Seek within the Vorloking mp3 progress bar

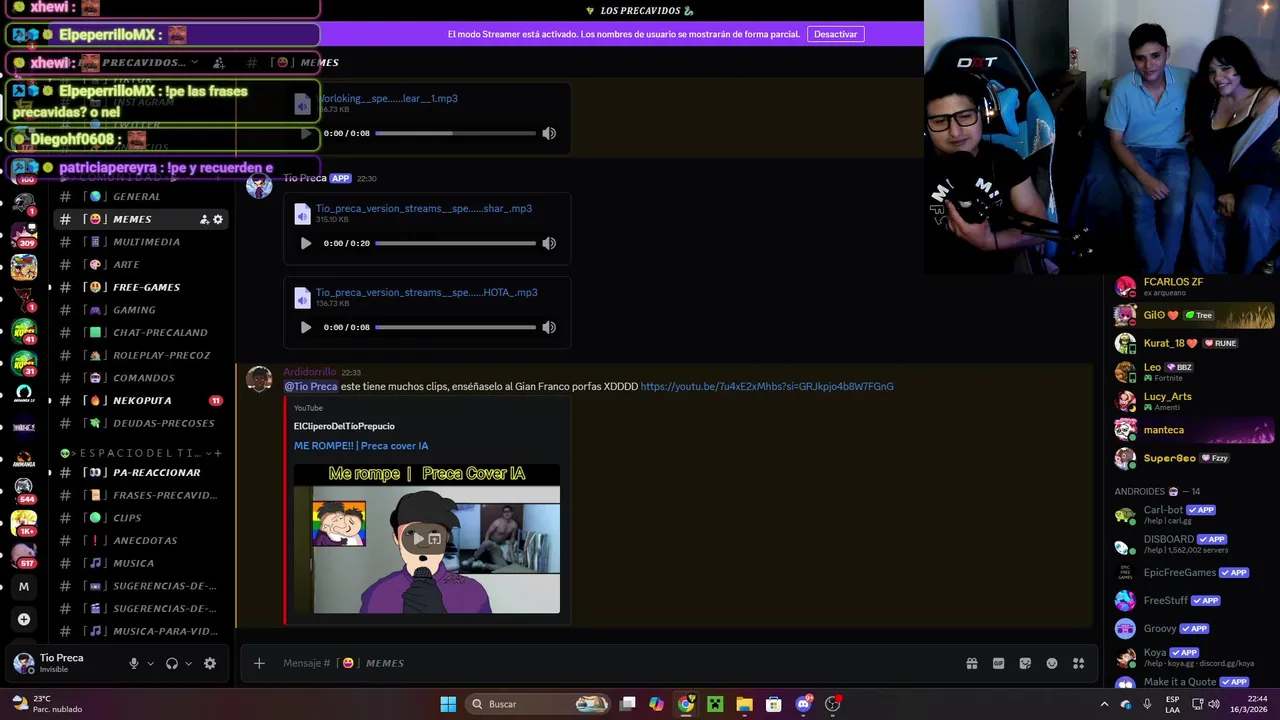click(456, 133)
